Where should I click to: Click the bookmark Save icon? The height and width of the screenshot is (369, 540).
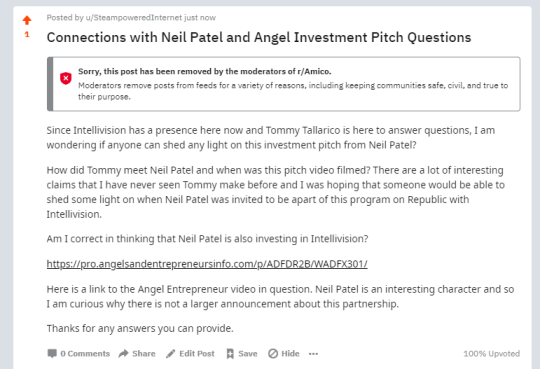click(x=230, y=354)
